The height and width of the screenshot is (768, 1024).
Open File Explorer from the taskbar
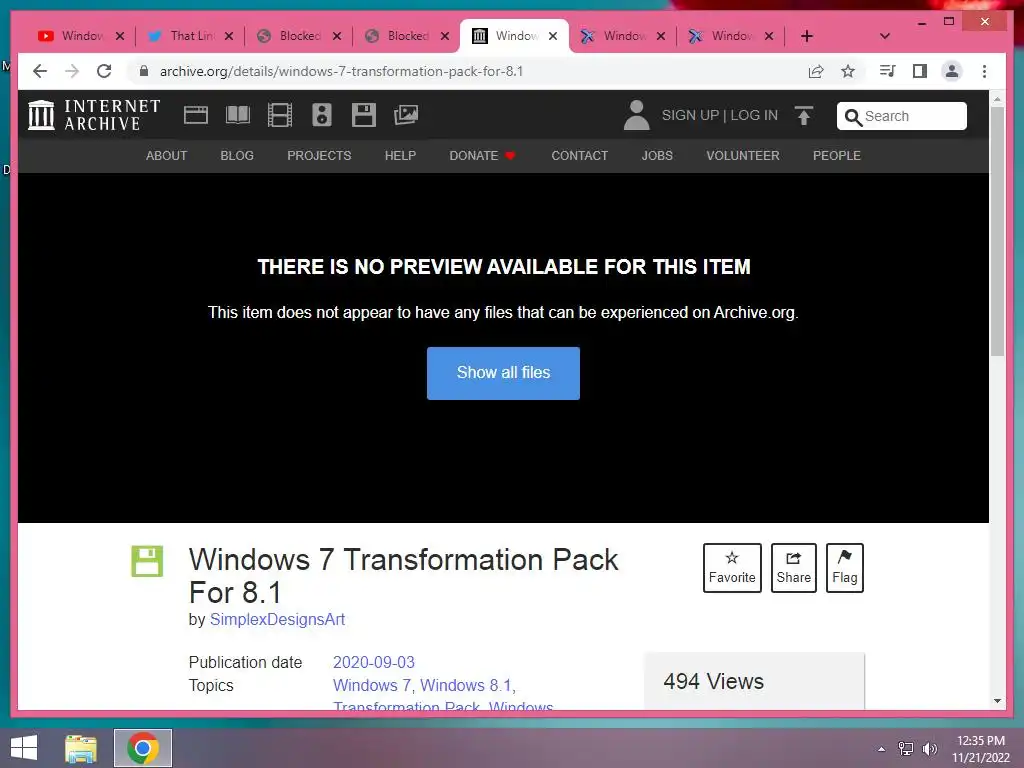pyautogui.click(x=81, y=748)
